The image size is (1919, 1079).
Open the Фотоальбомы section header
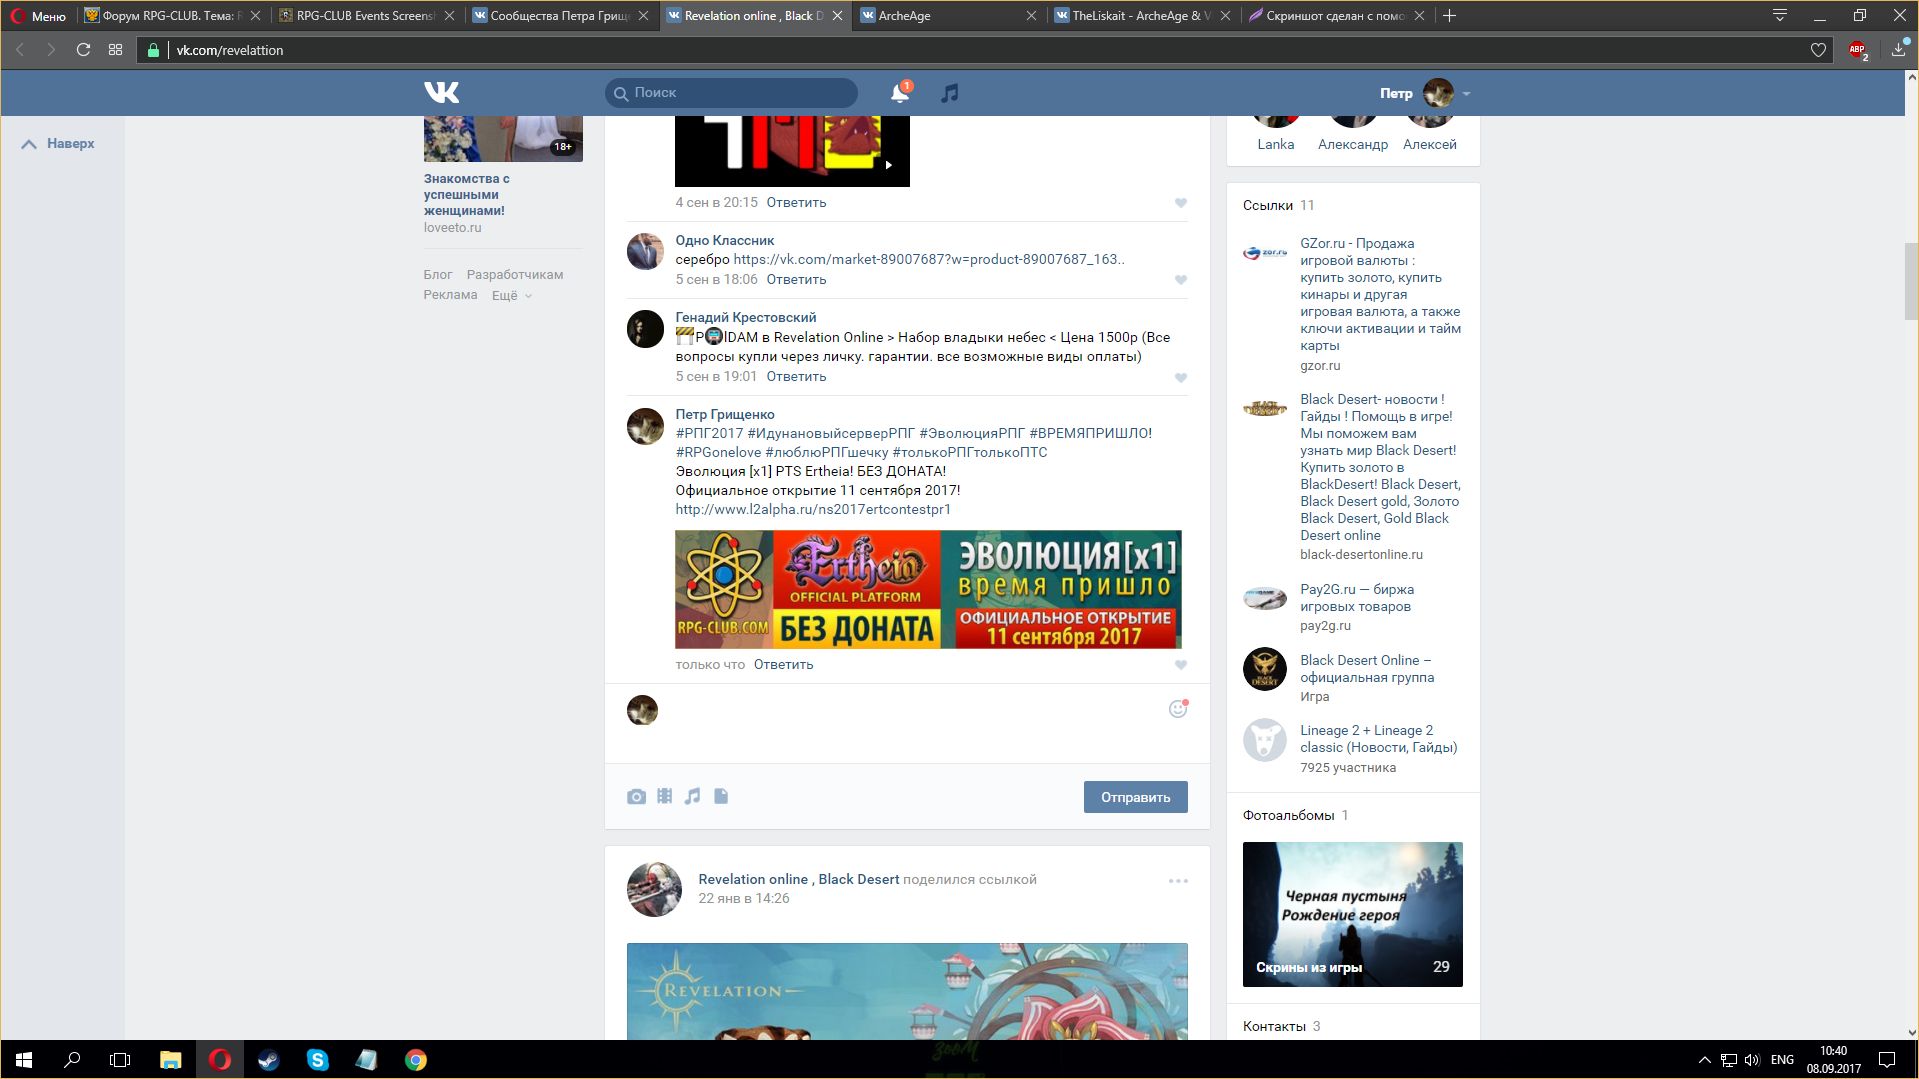click(1288, 816)
